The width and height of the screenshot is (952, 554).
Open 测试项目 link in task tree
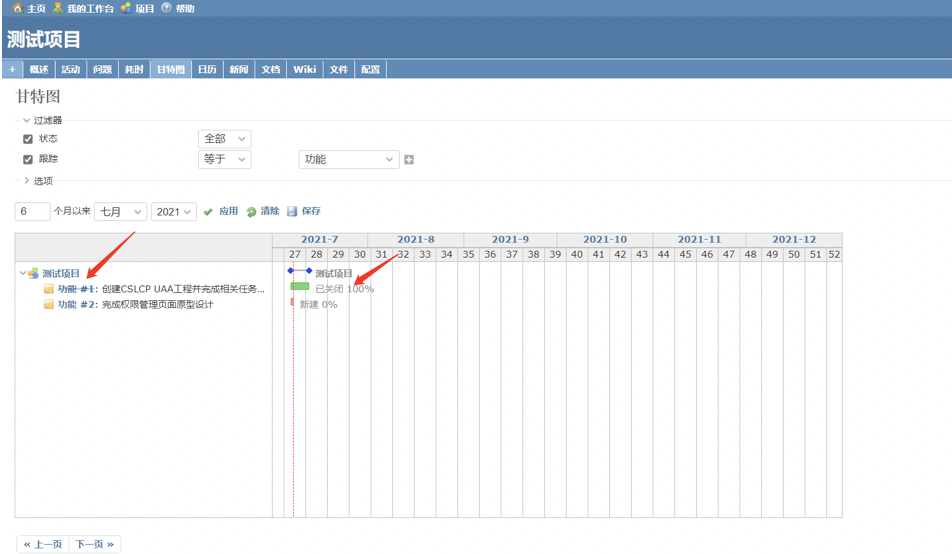(x=61, y=273)
